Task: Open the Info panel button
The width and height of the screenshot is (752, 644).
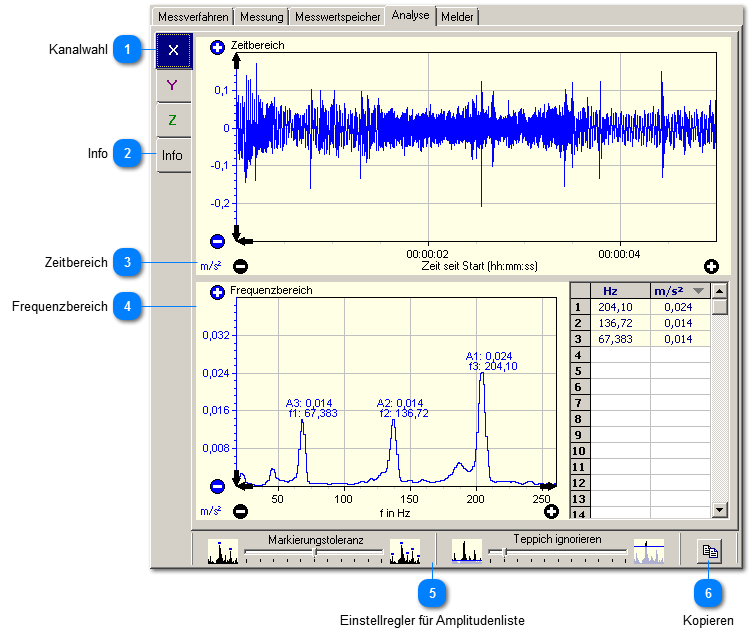Action: point(173,156)
